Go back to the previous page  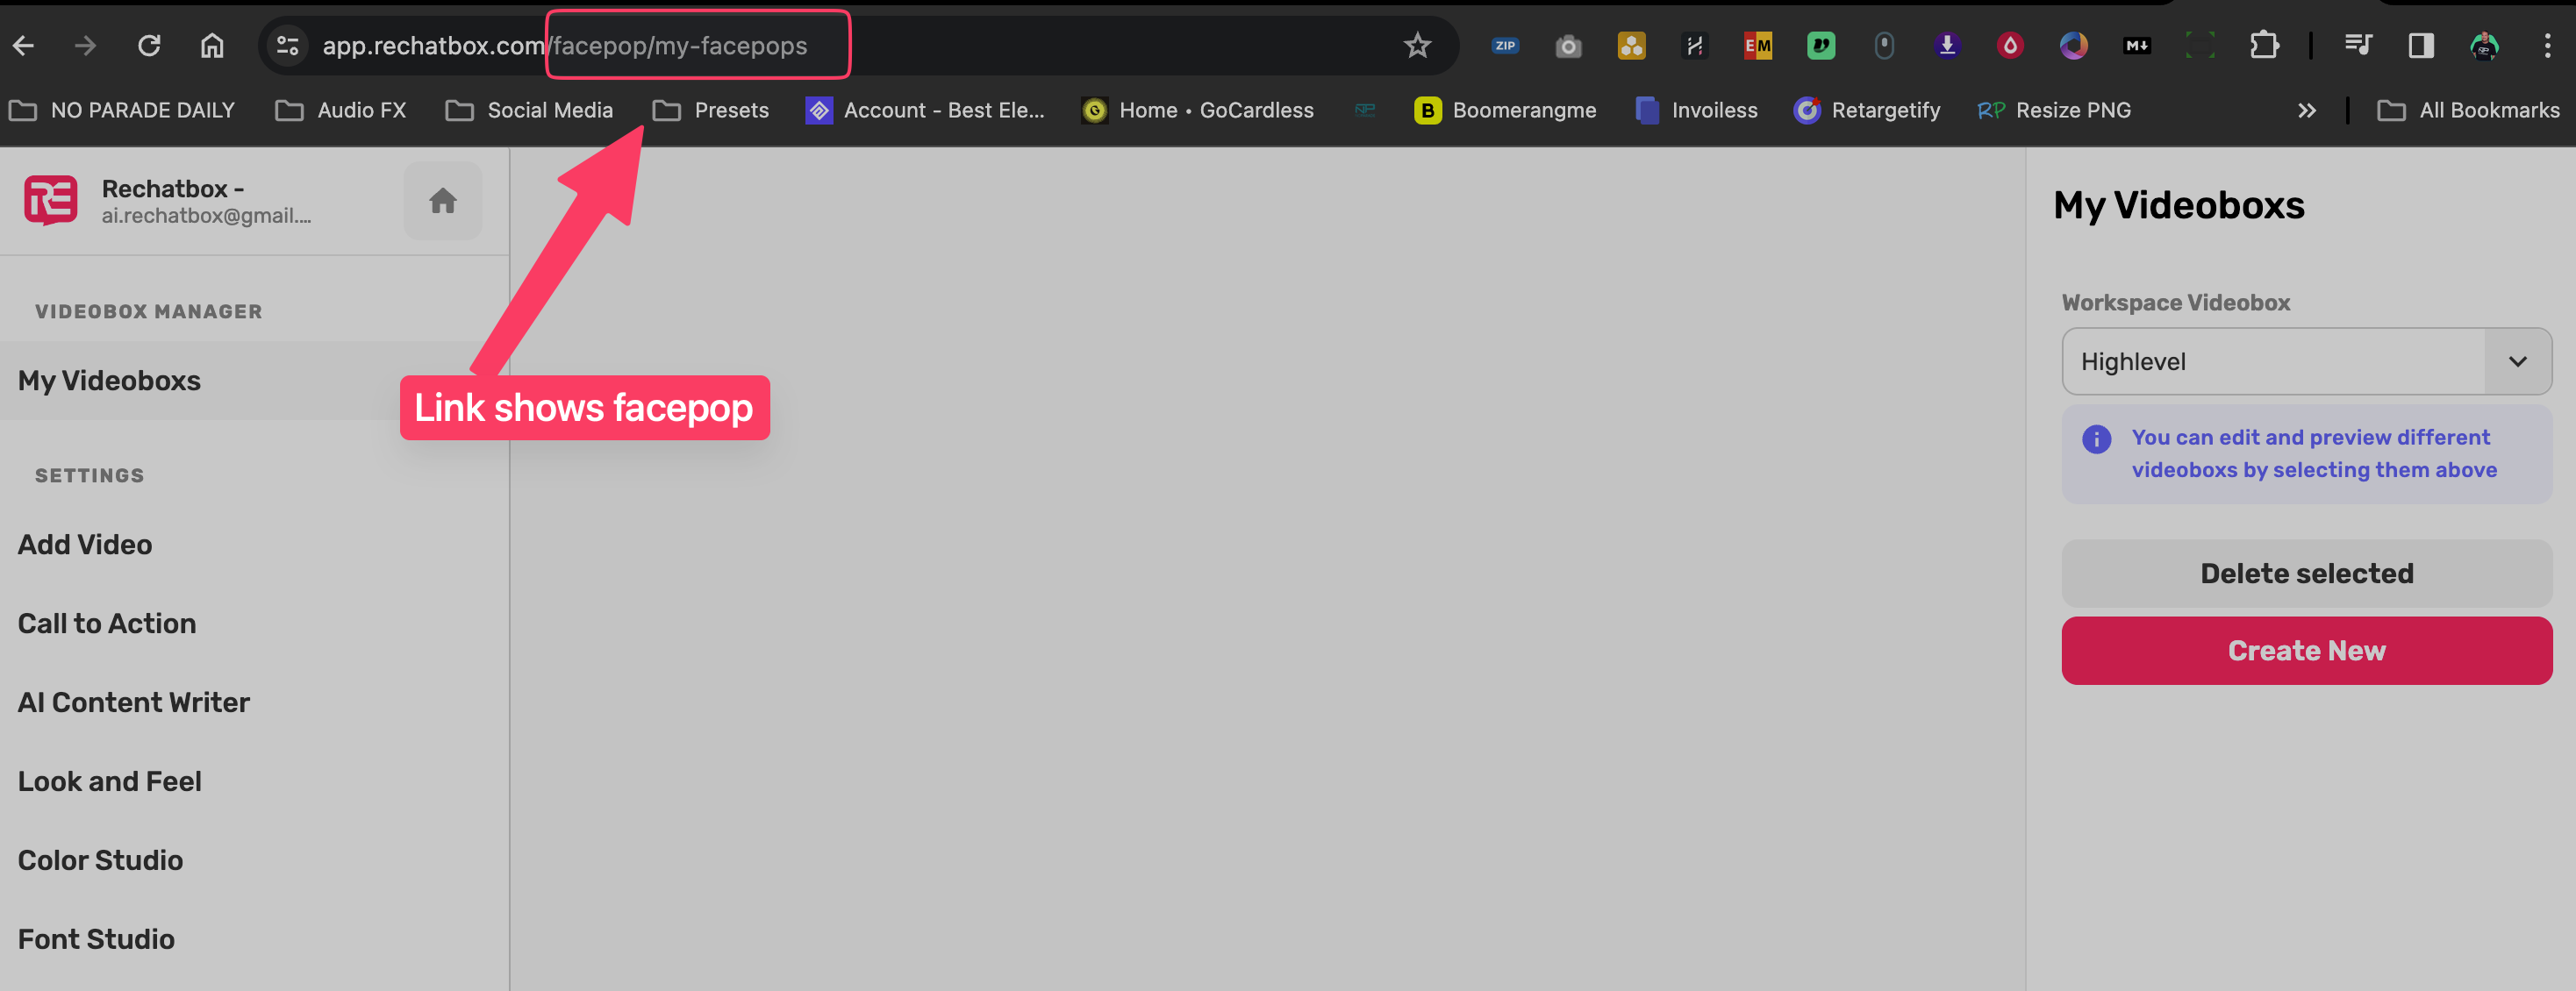[x=24, y=46]
